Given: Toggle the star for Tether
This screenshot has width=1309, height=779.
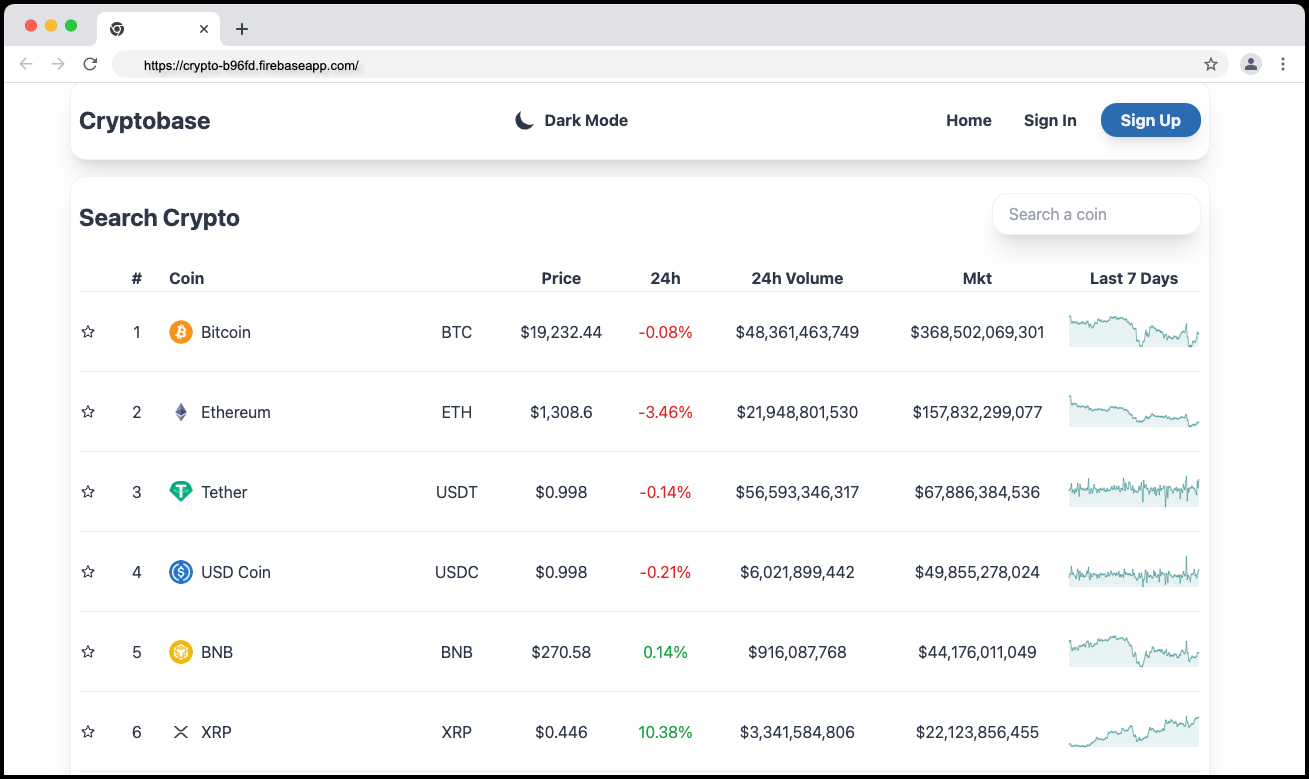Looking at the screenshot, I should click(x=88, y=492).
